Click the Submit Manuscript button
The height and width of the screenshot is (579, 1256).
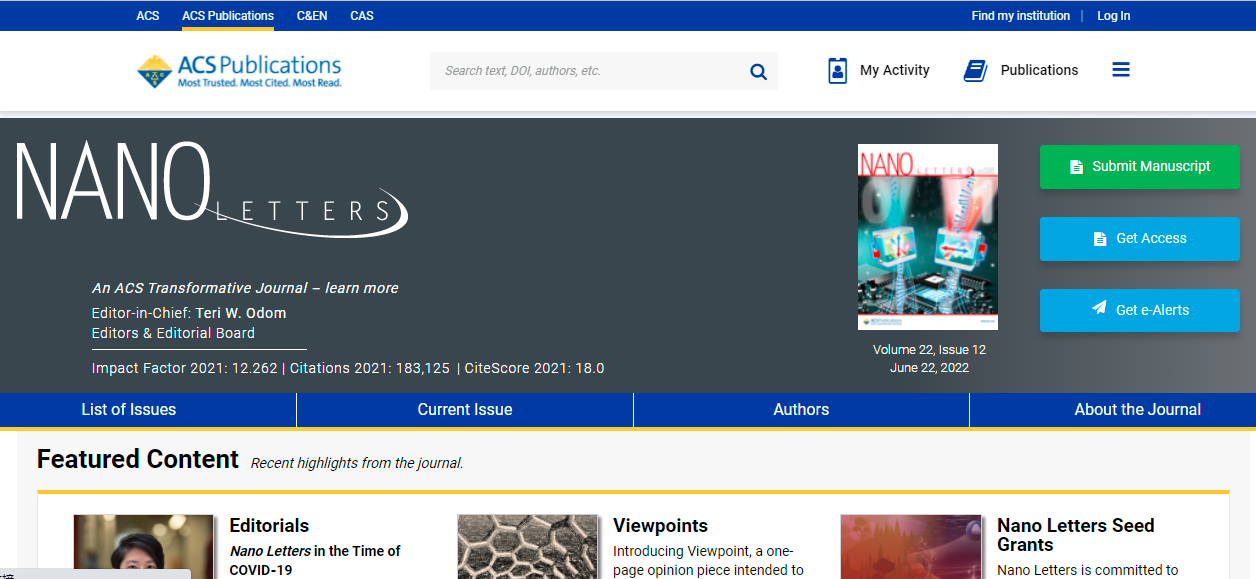click(x=1139, y=167)
